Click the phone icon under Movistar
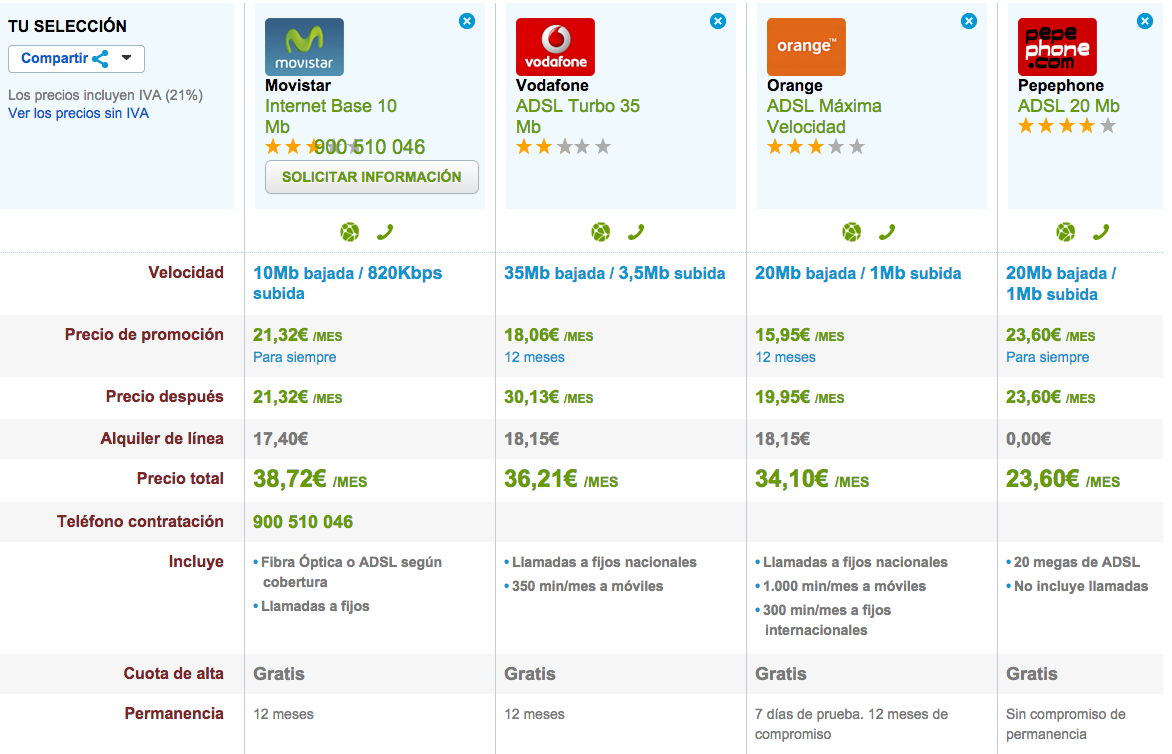The width and height of the screenshot is (1172, 754). [x=385, y=232]
